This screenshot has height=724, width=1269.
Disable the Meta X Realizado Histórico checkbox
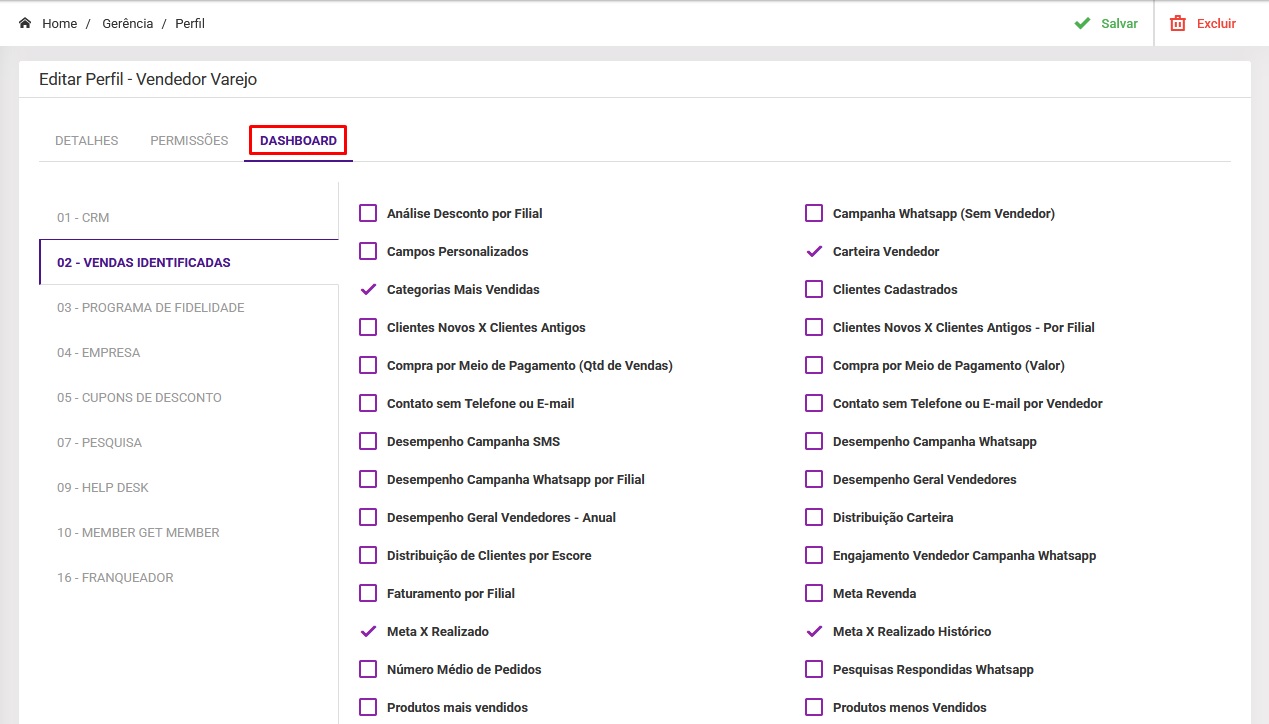[814, 632]
